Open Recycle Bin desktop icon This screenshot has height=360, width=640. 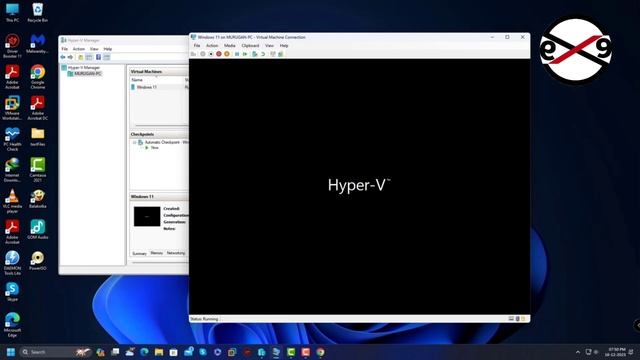pyautogui.click(x=38, y=12)
